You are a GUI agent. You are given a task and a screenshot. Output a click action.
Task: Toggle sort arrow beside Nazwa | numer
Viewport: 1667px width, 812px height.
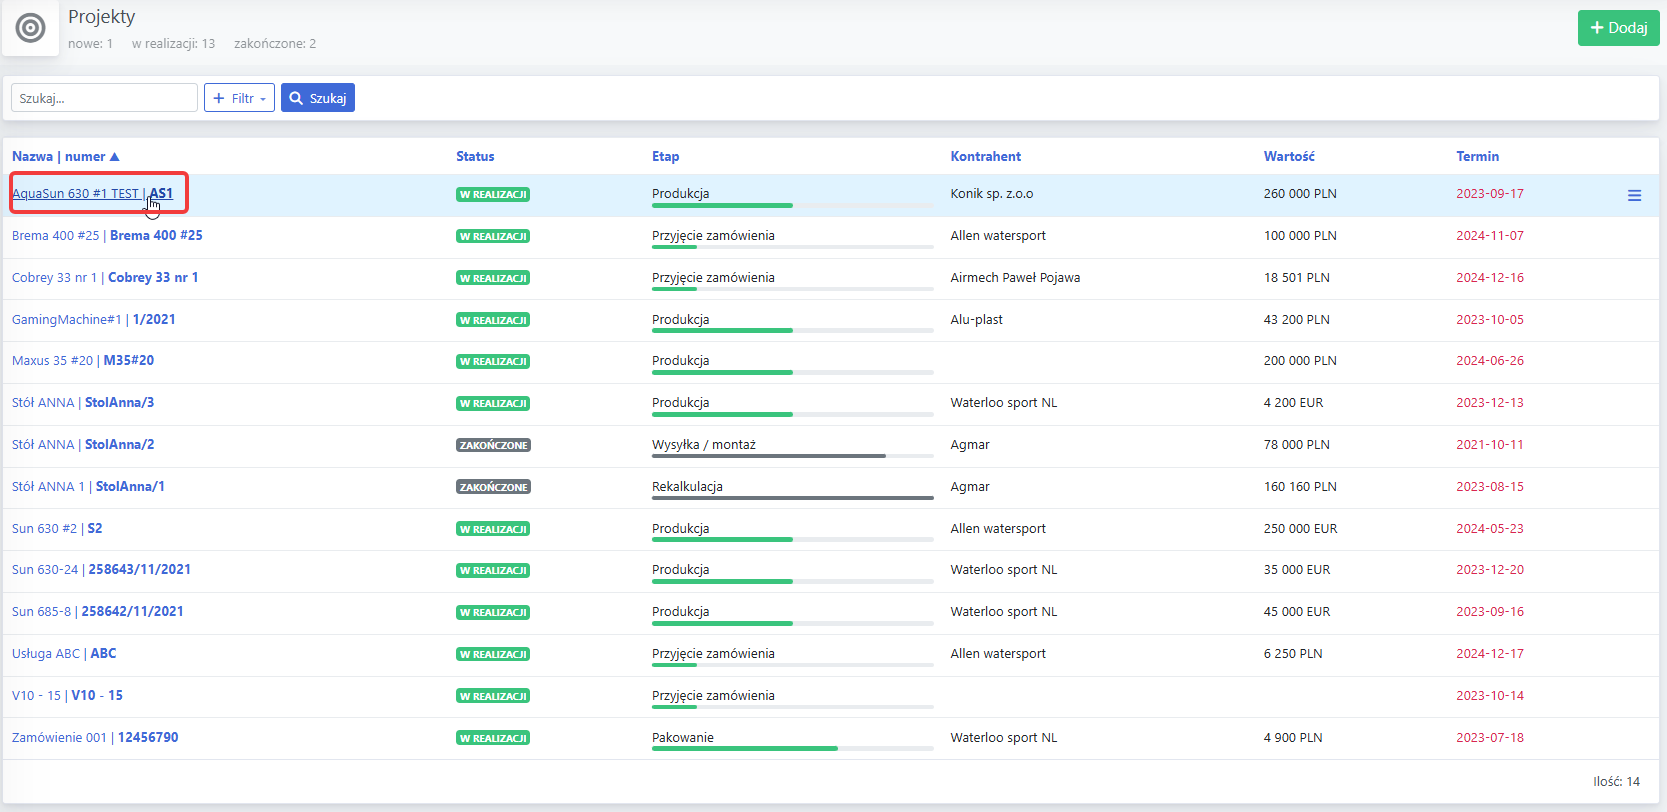[115, 157]
